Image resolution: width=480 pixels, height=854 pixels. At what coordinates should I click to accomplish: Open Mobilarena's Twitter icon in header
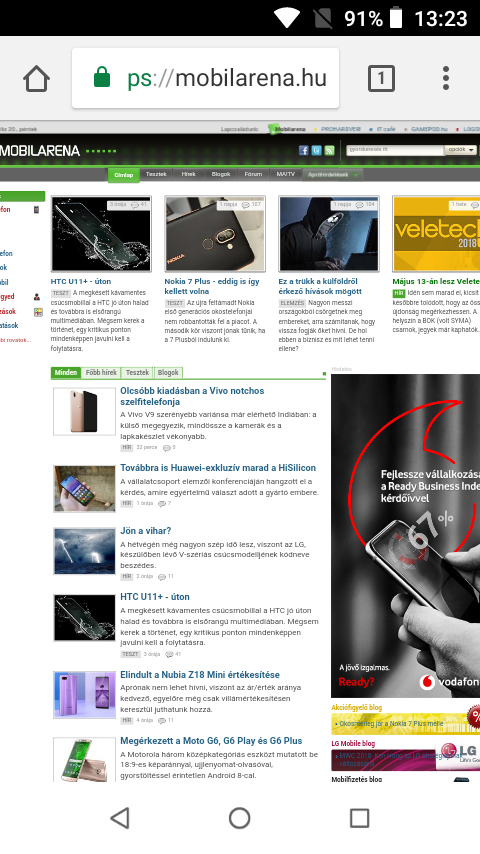(316, 151)
